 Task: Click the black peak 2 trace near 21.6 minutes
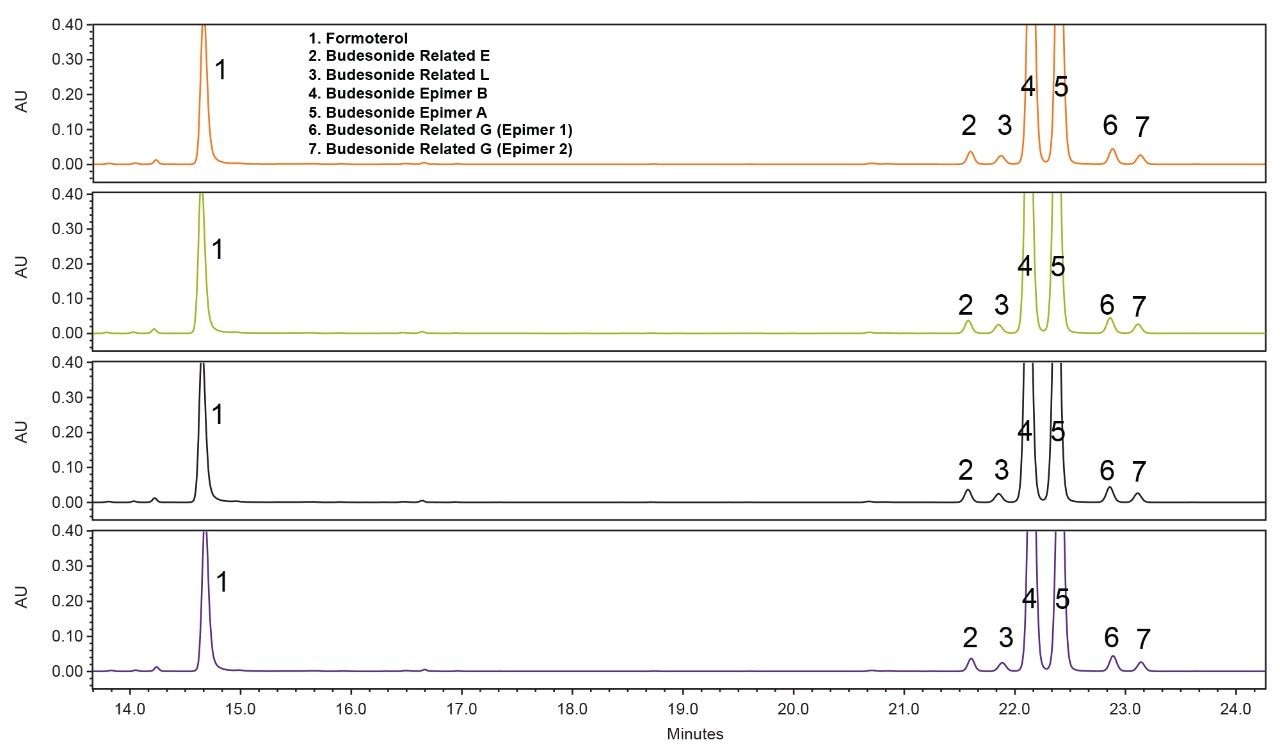click(x=967, y=494)
